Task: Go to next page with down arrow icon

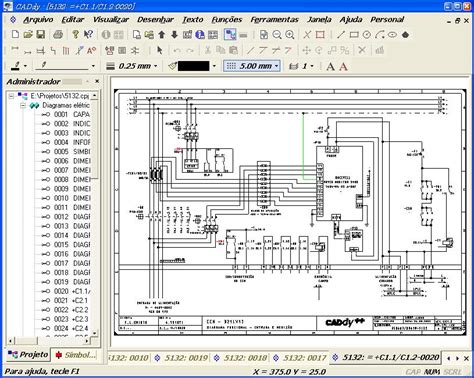Action: tap(174, 35)
